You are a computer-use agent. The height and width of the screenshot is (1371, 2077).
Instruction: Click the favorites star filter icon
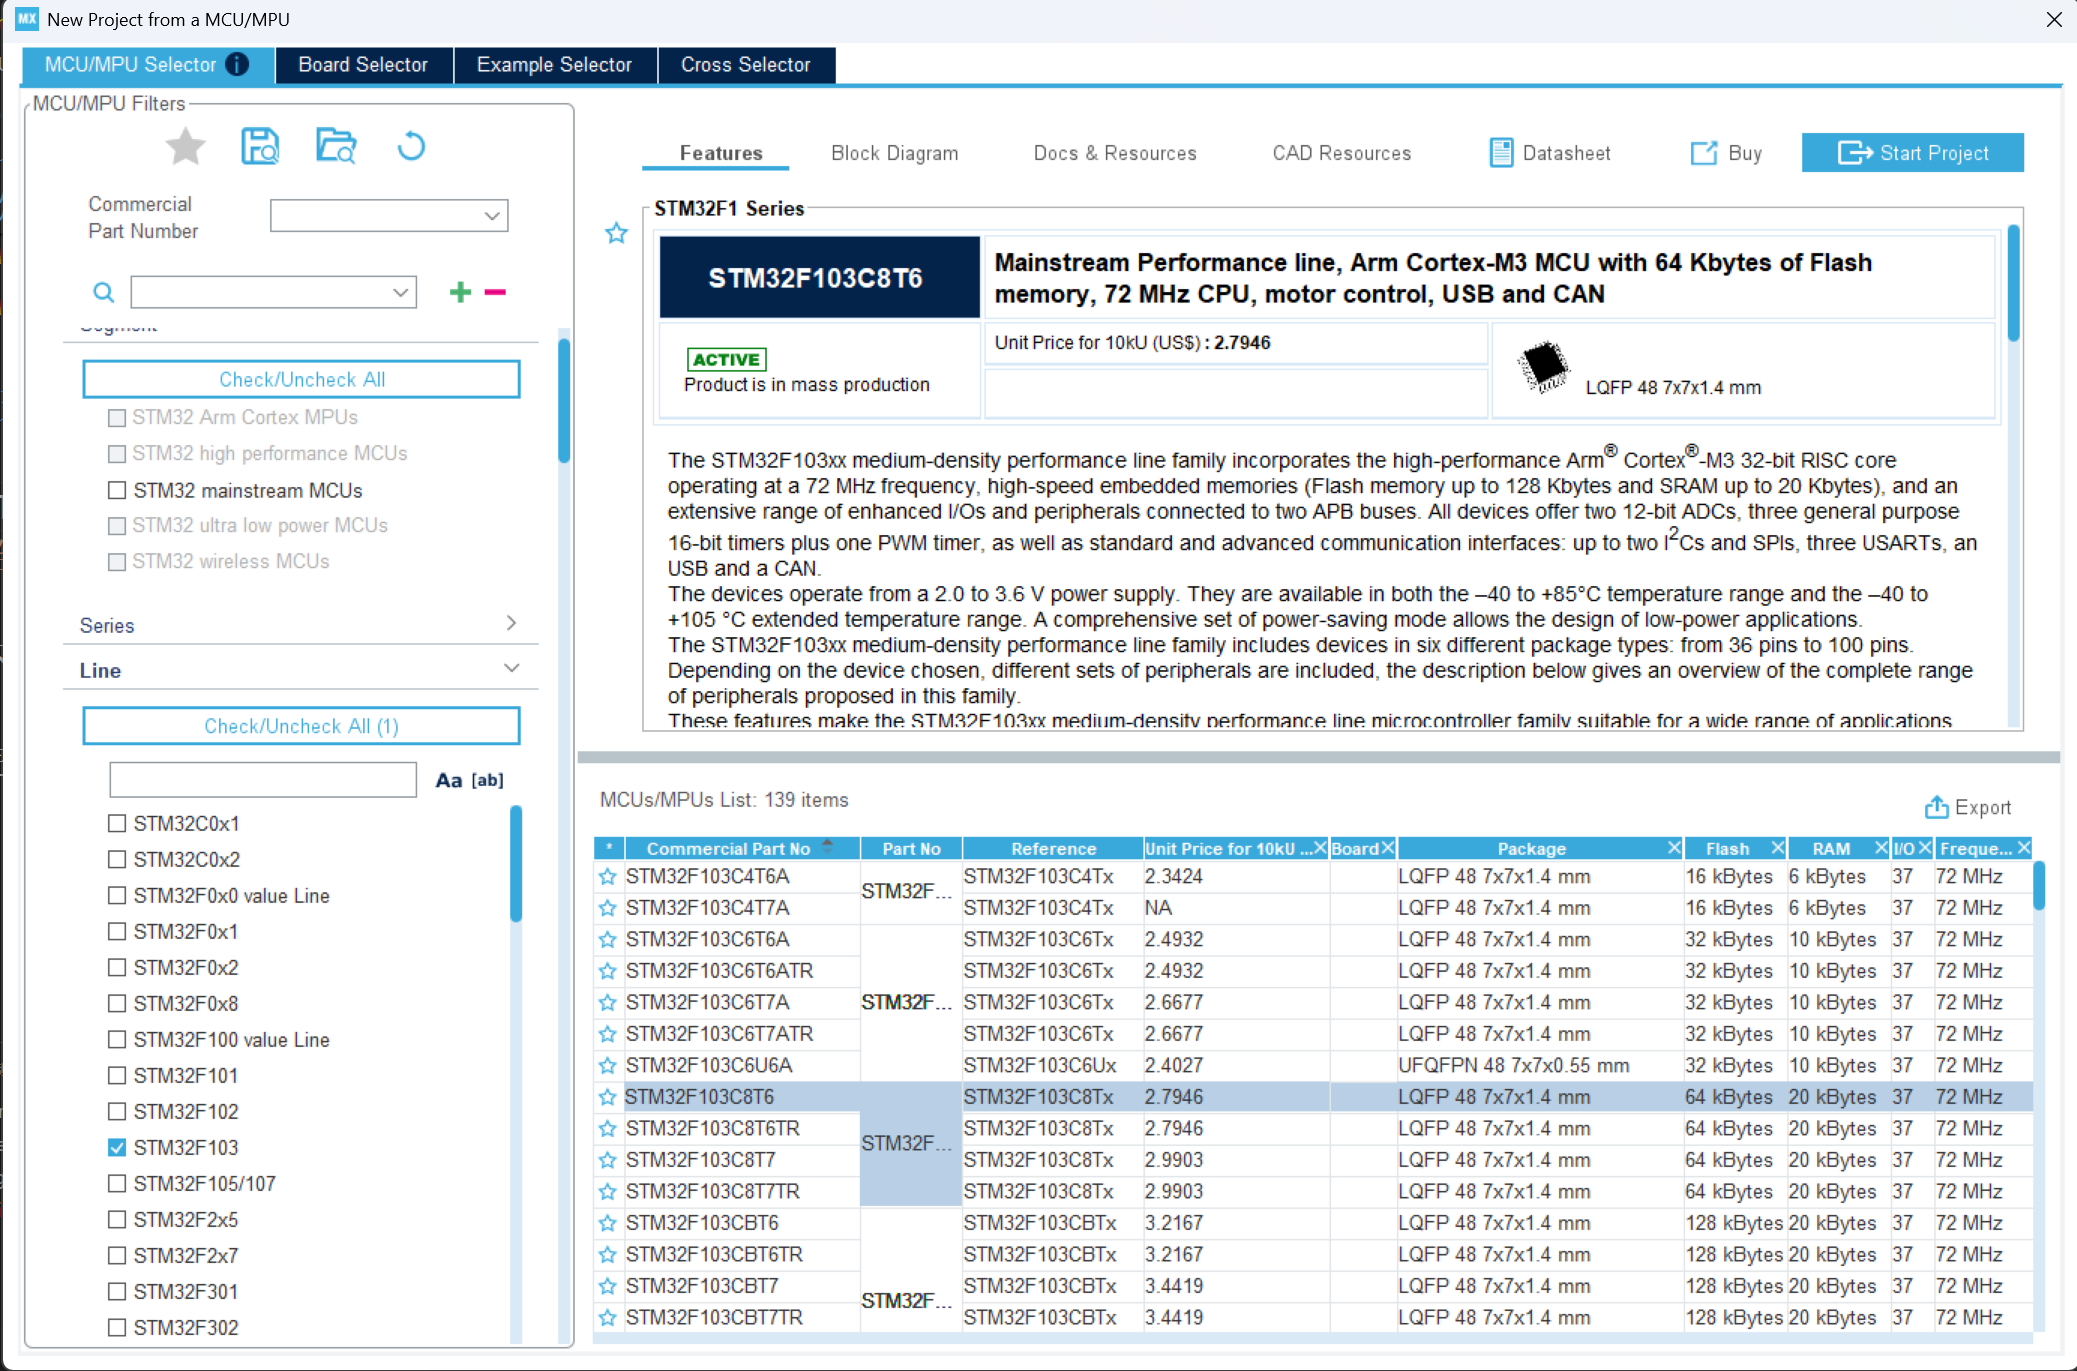pyautogui.click(x=185, y=147)
